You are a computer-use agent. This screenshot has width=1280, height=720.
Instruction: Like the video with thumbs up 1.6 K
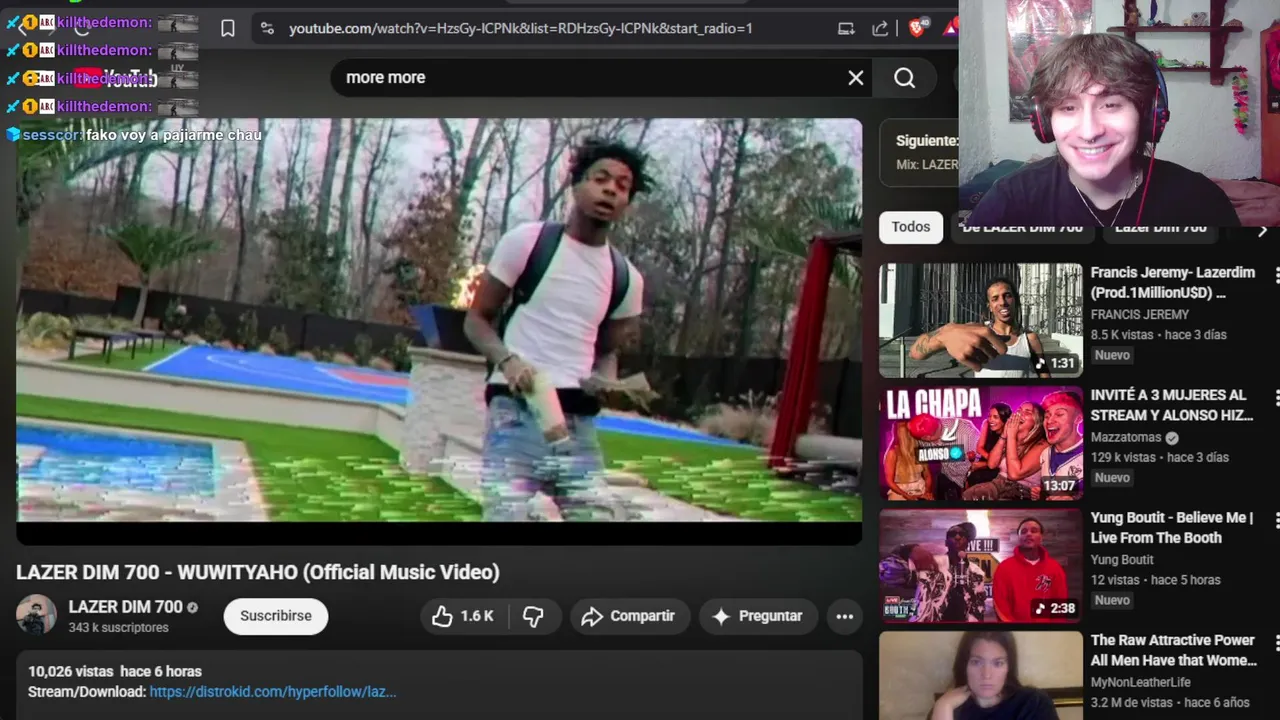tap(463, 616)
